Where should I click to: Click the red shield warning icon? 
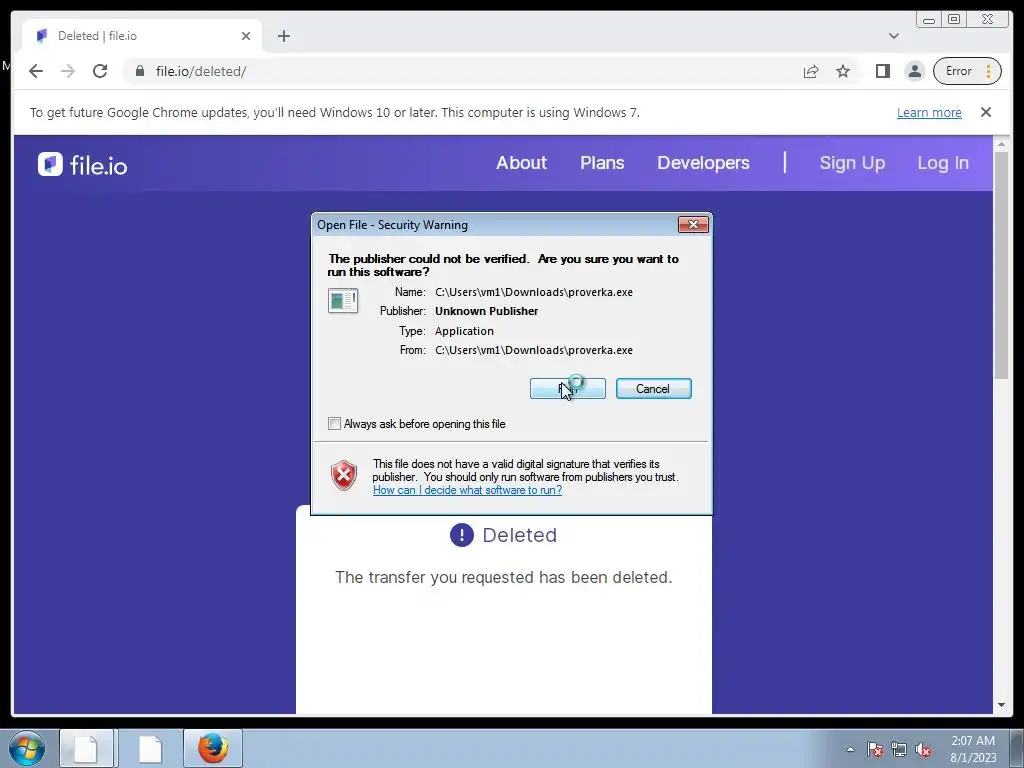pos(344,475)
